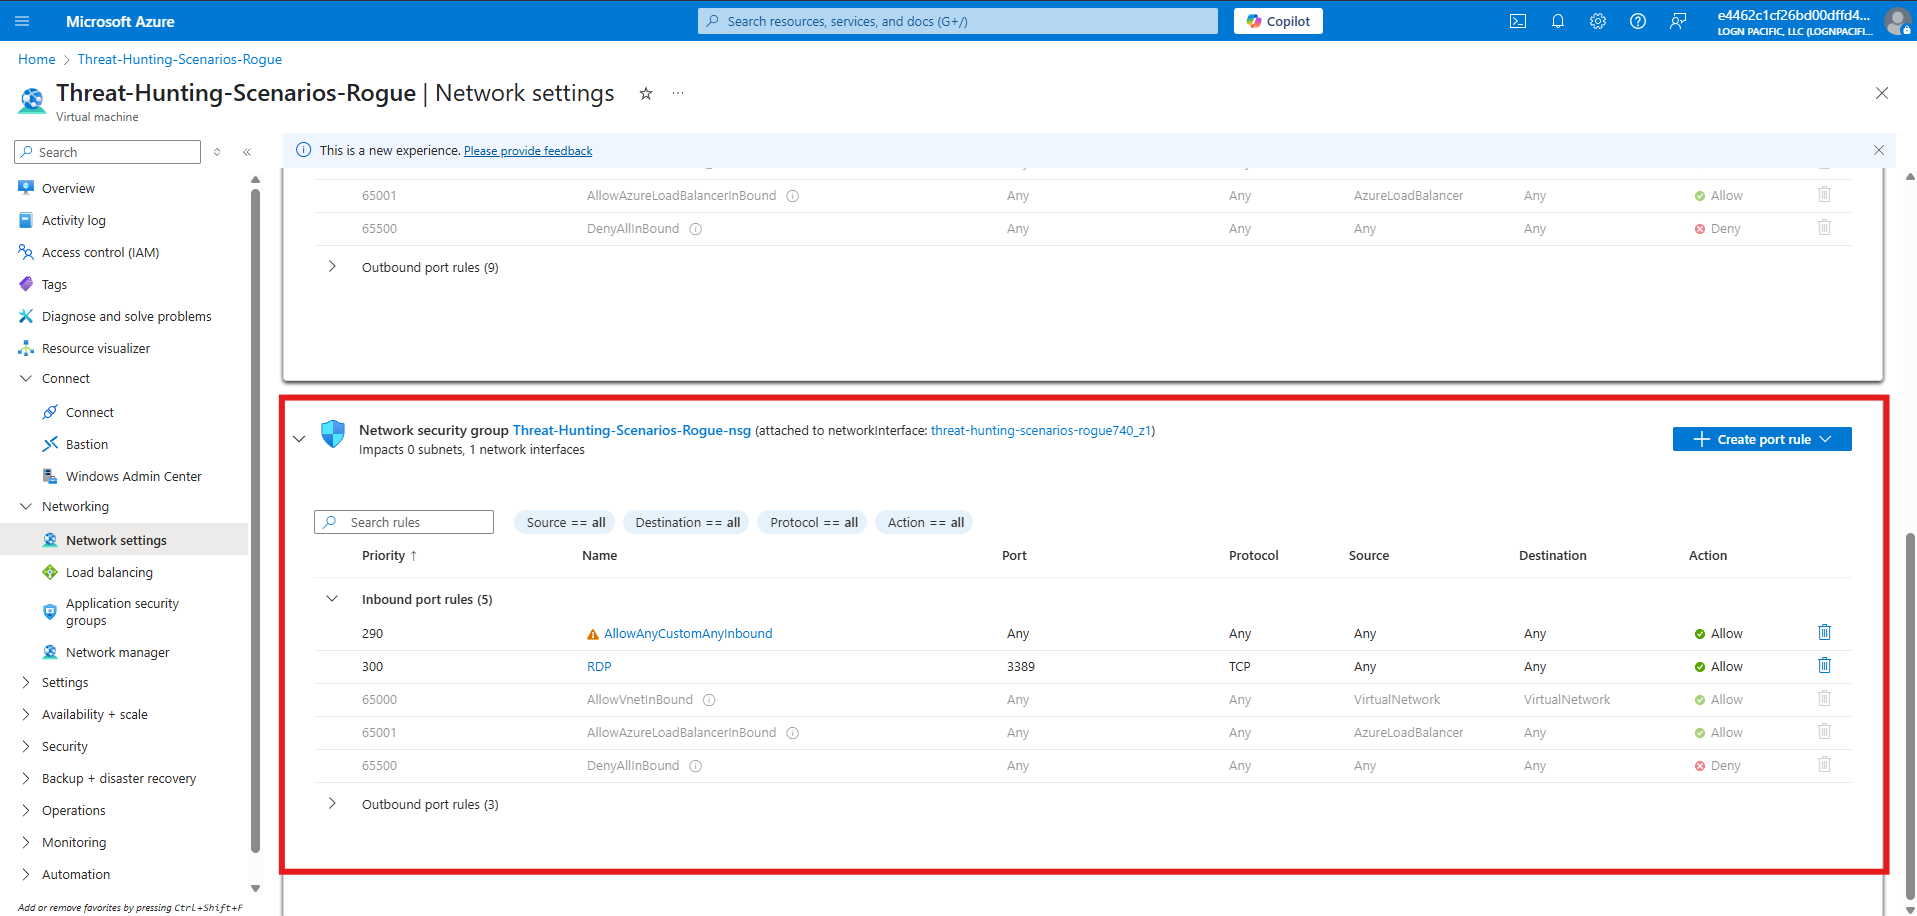
Task: Open the Create port rule dropdown
Action: [1762, 439]
